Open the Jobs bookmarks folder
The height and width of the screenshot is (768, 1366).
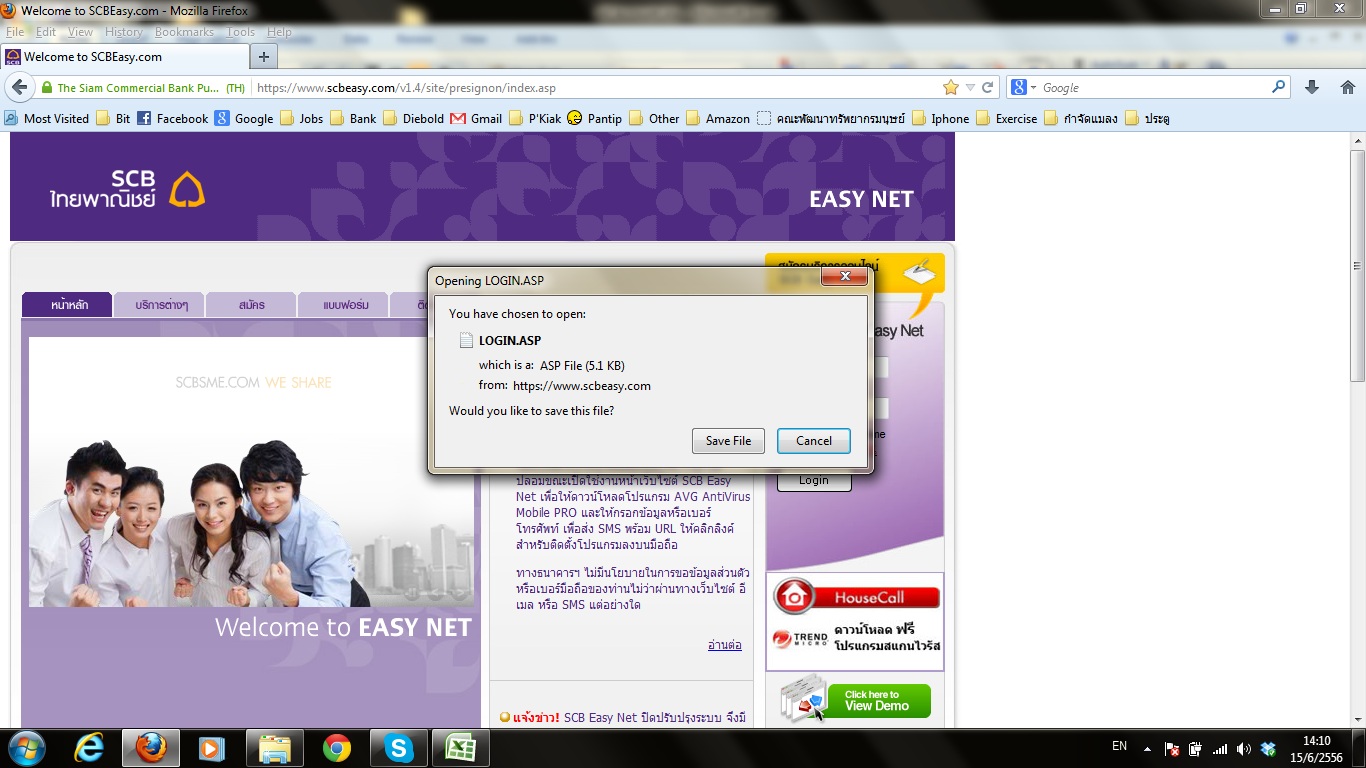[302, 118]
